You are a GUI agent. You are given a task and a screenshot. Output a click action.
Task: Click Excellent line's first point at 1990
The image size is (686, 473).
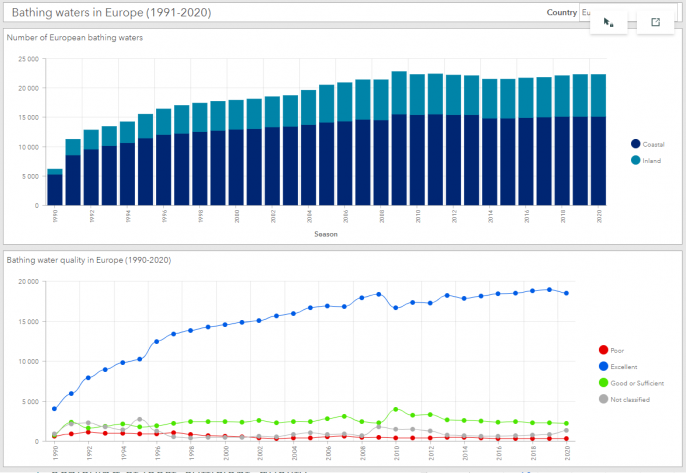click(54, 409)
